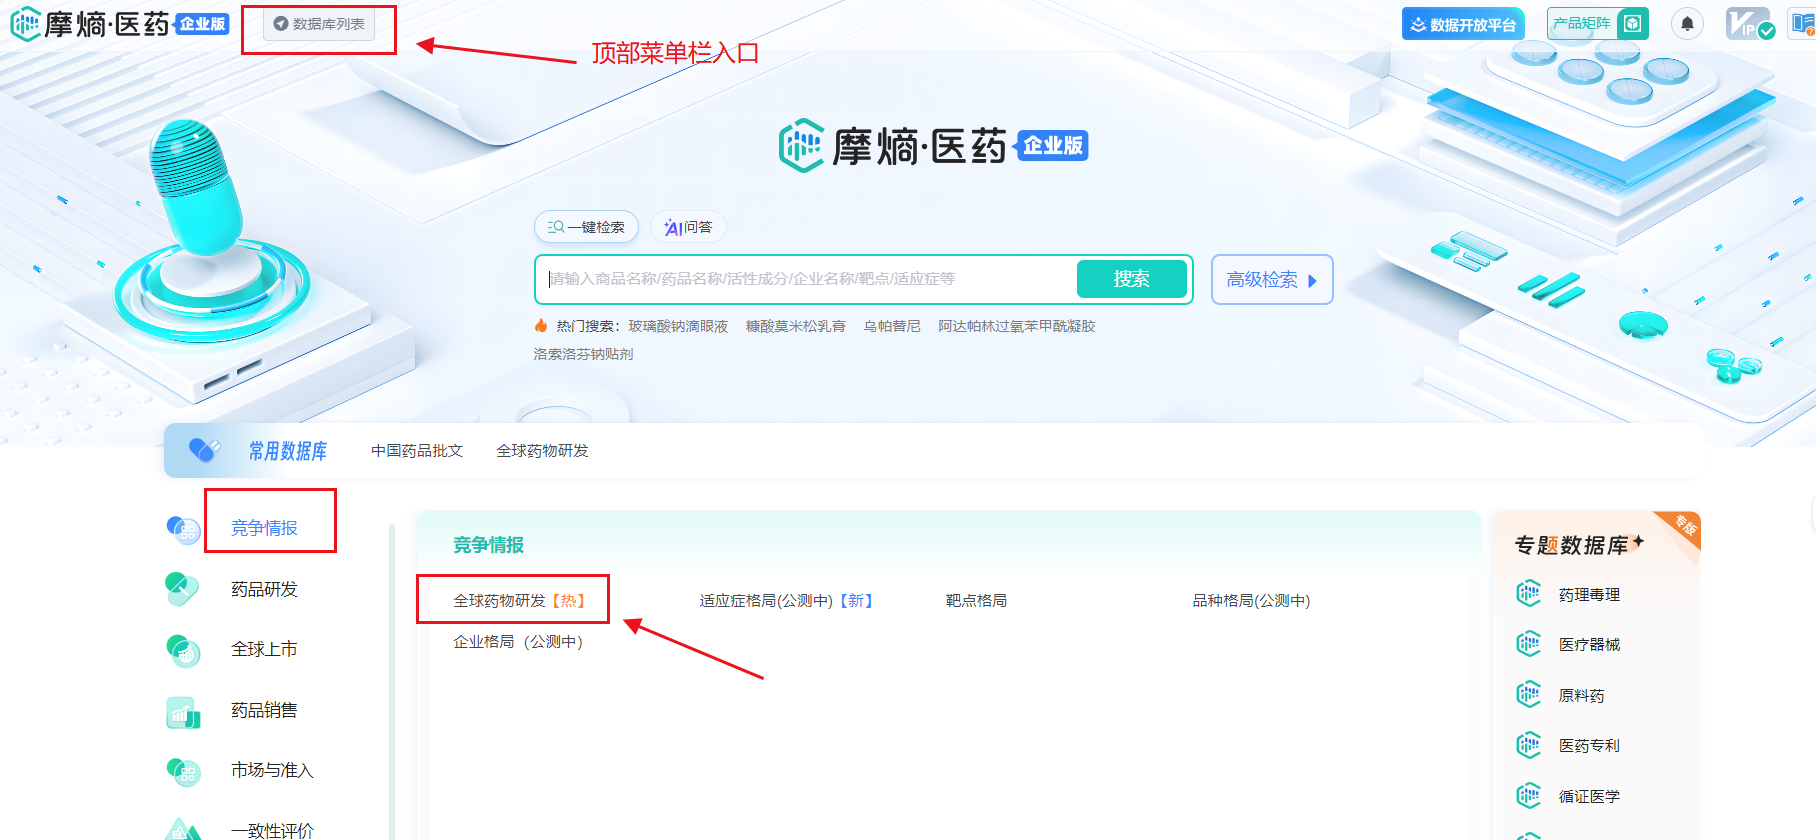
Task: Click the notification bell icon
Action: coord(1687,24)
